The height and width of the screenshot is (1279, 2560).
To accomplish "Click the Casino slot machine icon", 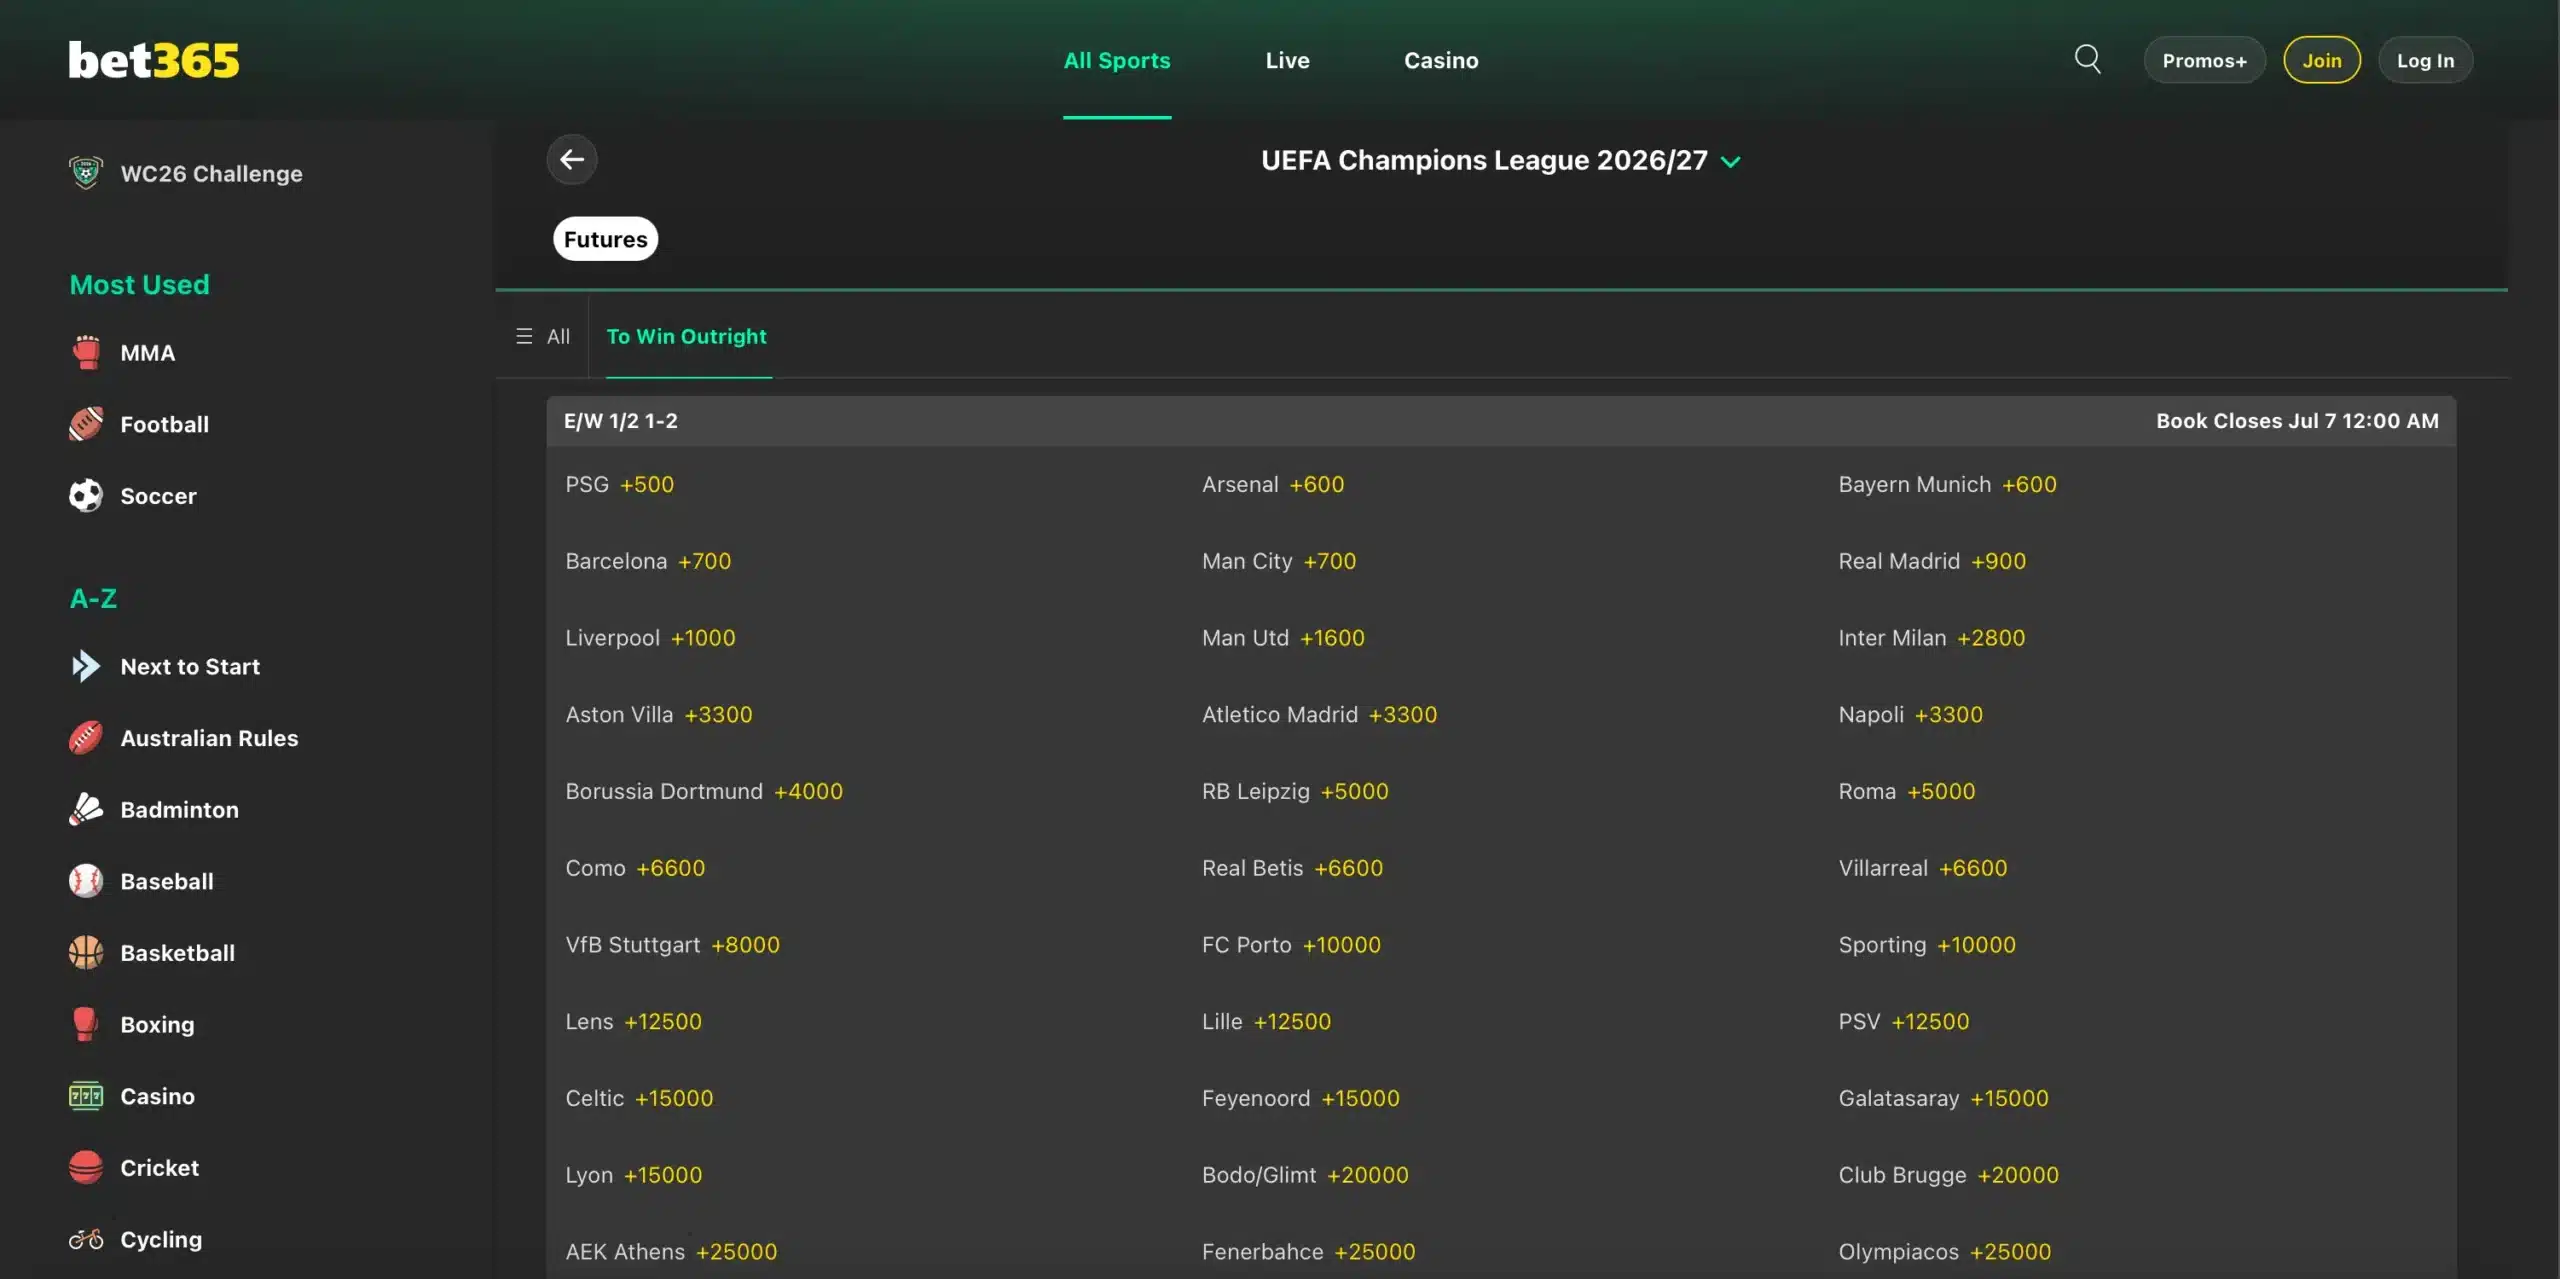I will point(86,1096).
